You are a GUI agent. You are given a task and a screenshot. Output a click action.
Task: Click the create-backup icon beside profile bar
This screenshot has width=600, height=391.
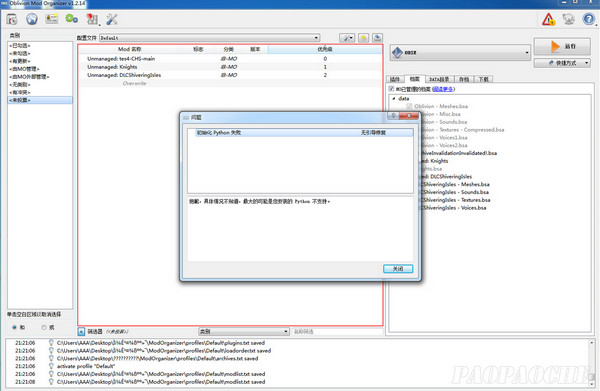click(377, 37)
